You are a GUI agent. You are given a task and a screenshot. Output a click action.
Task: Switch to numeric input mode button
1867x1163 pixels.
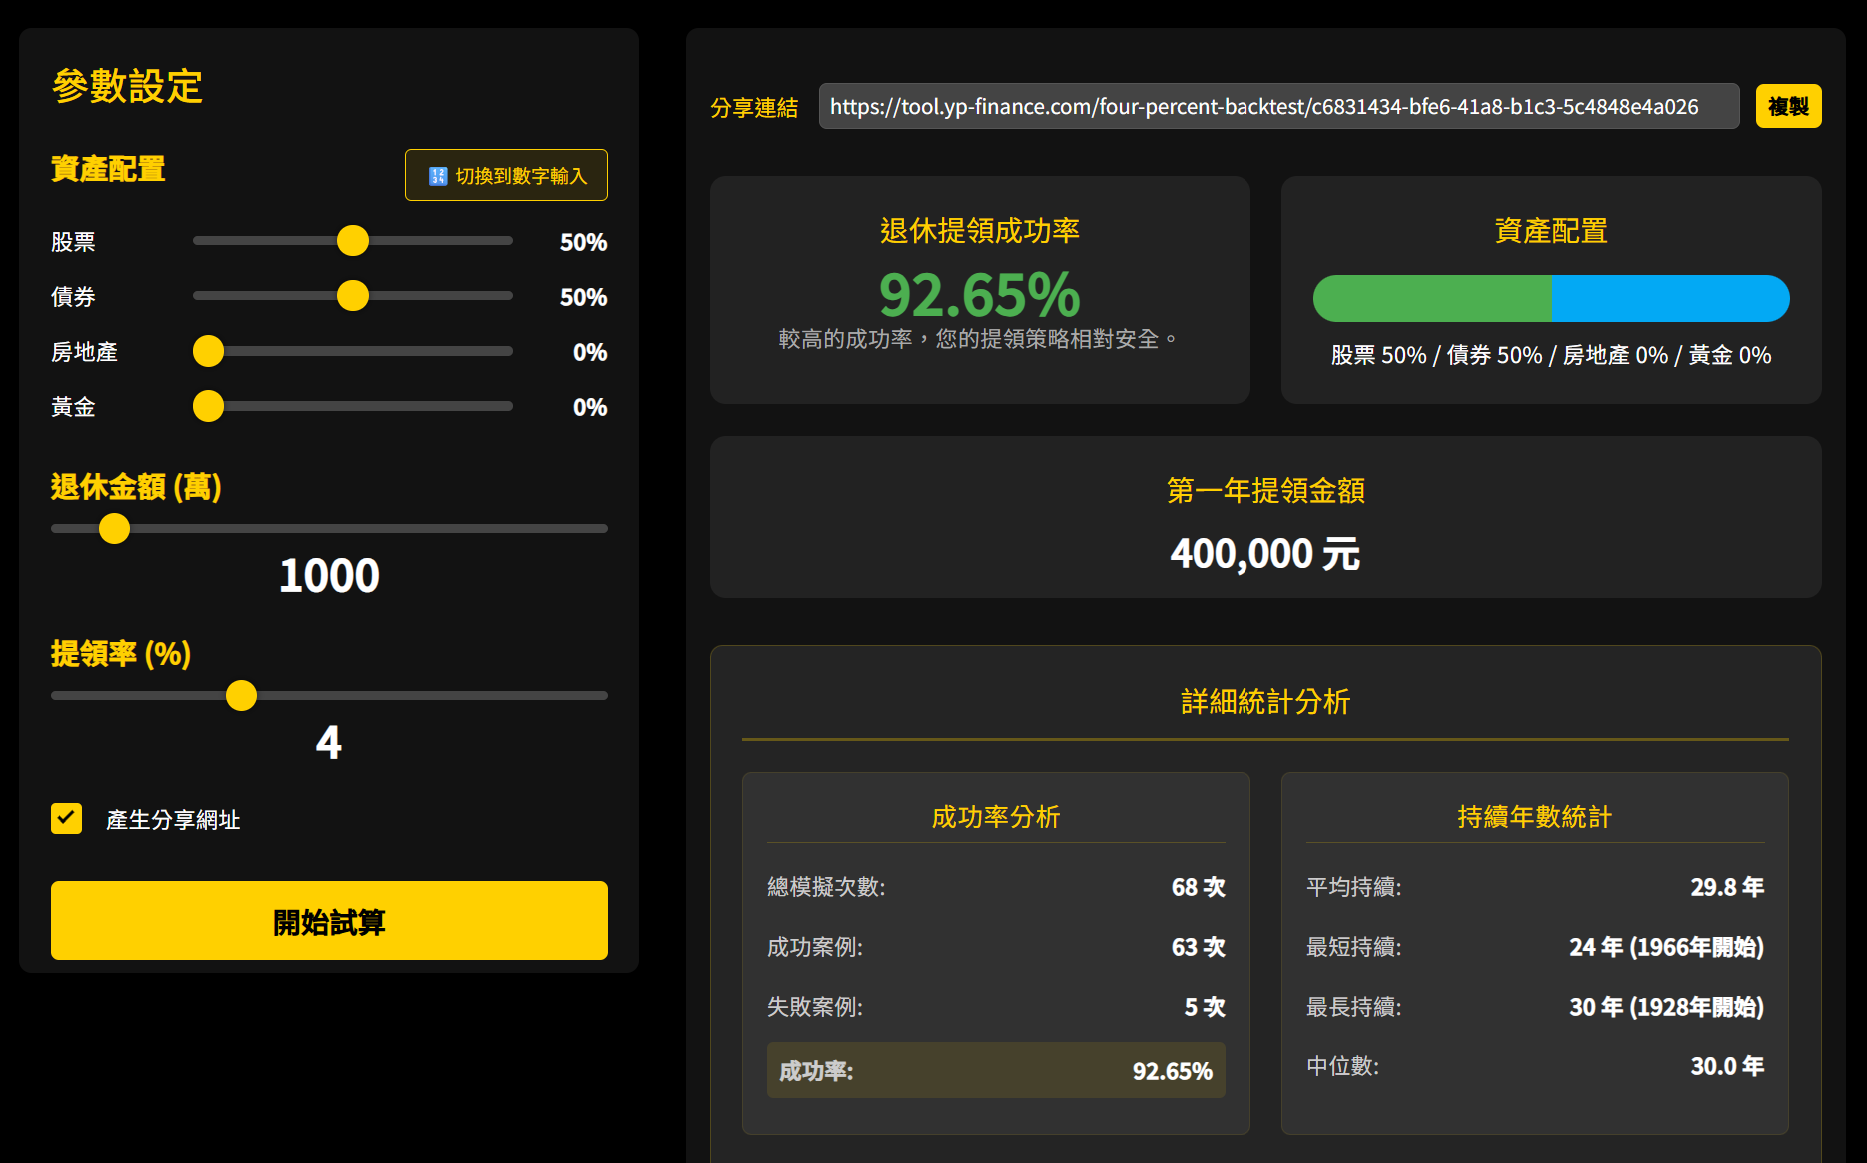tap(506, 175)
